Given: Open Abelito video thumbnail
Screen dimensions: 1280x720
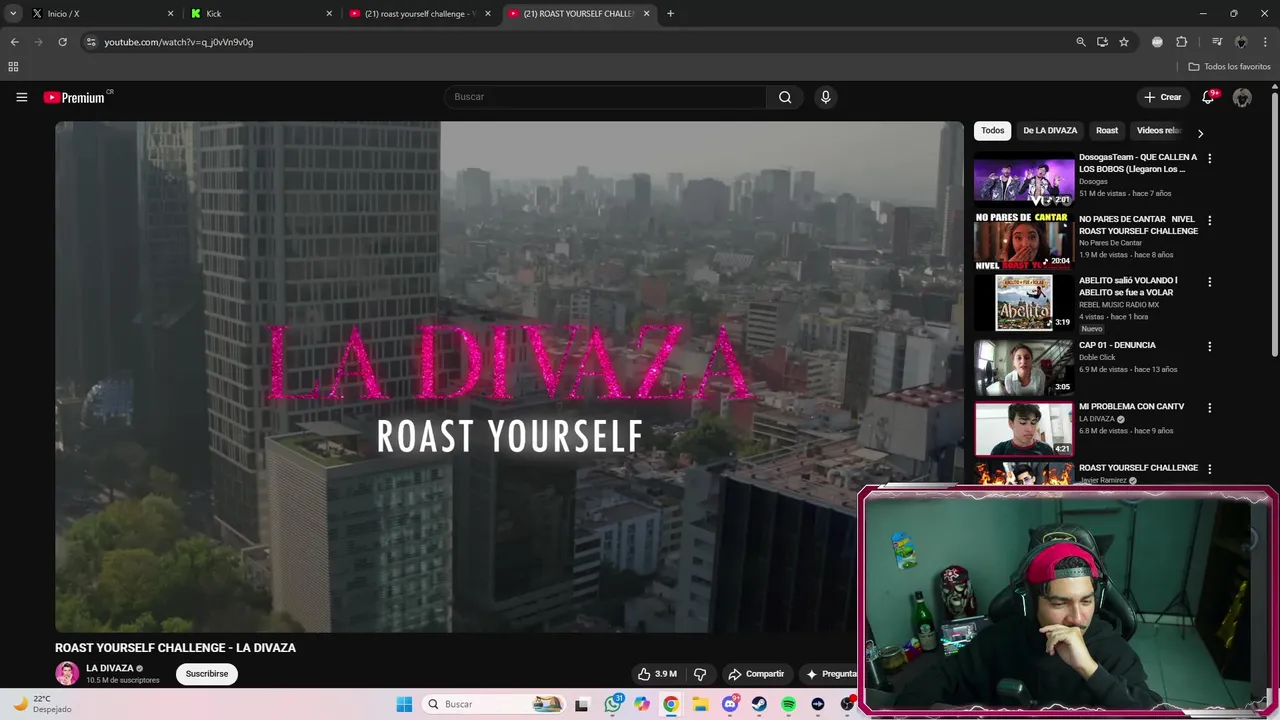Looking at the screenshot, I should [x=1024, y=303].
